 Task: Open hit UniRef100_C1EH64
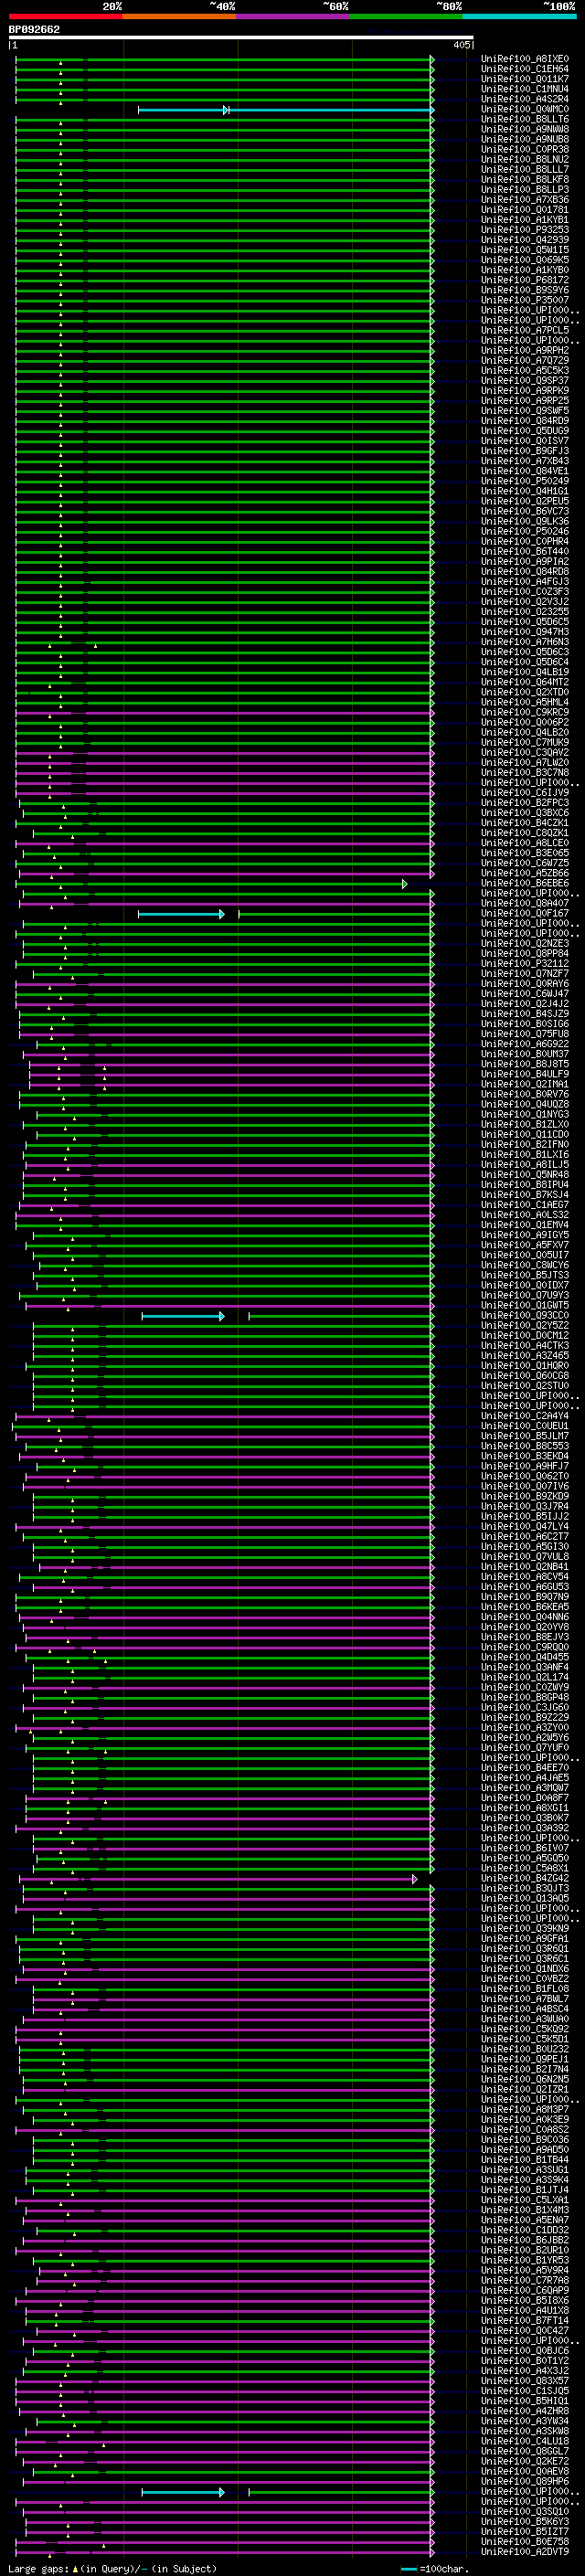point(524,69)
